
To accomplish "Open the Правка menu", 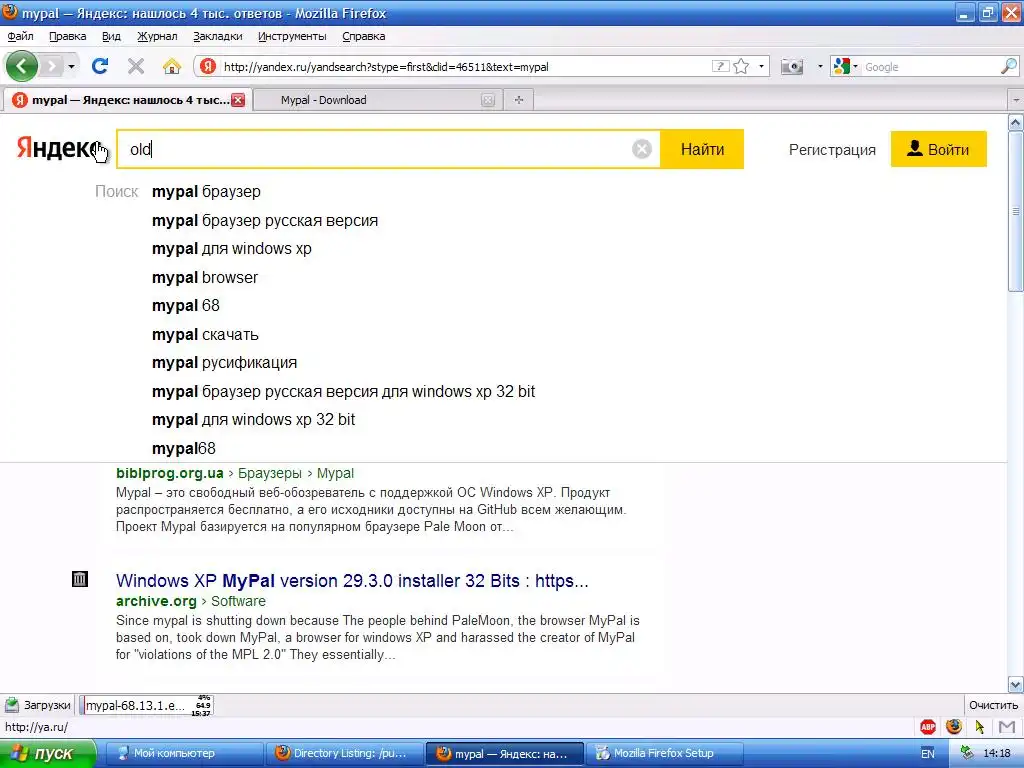I will tap(67, 37).
